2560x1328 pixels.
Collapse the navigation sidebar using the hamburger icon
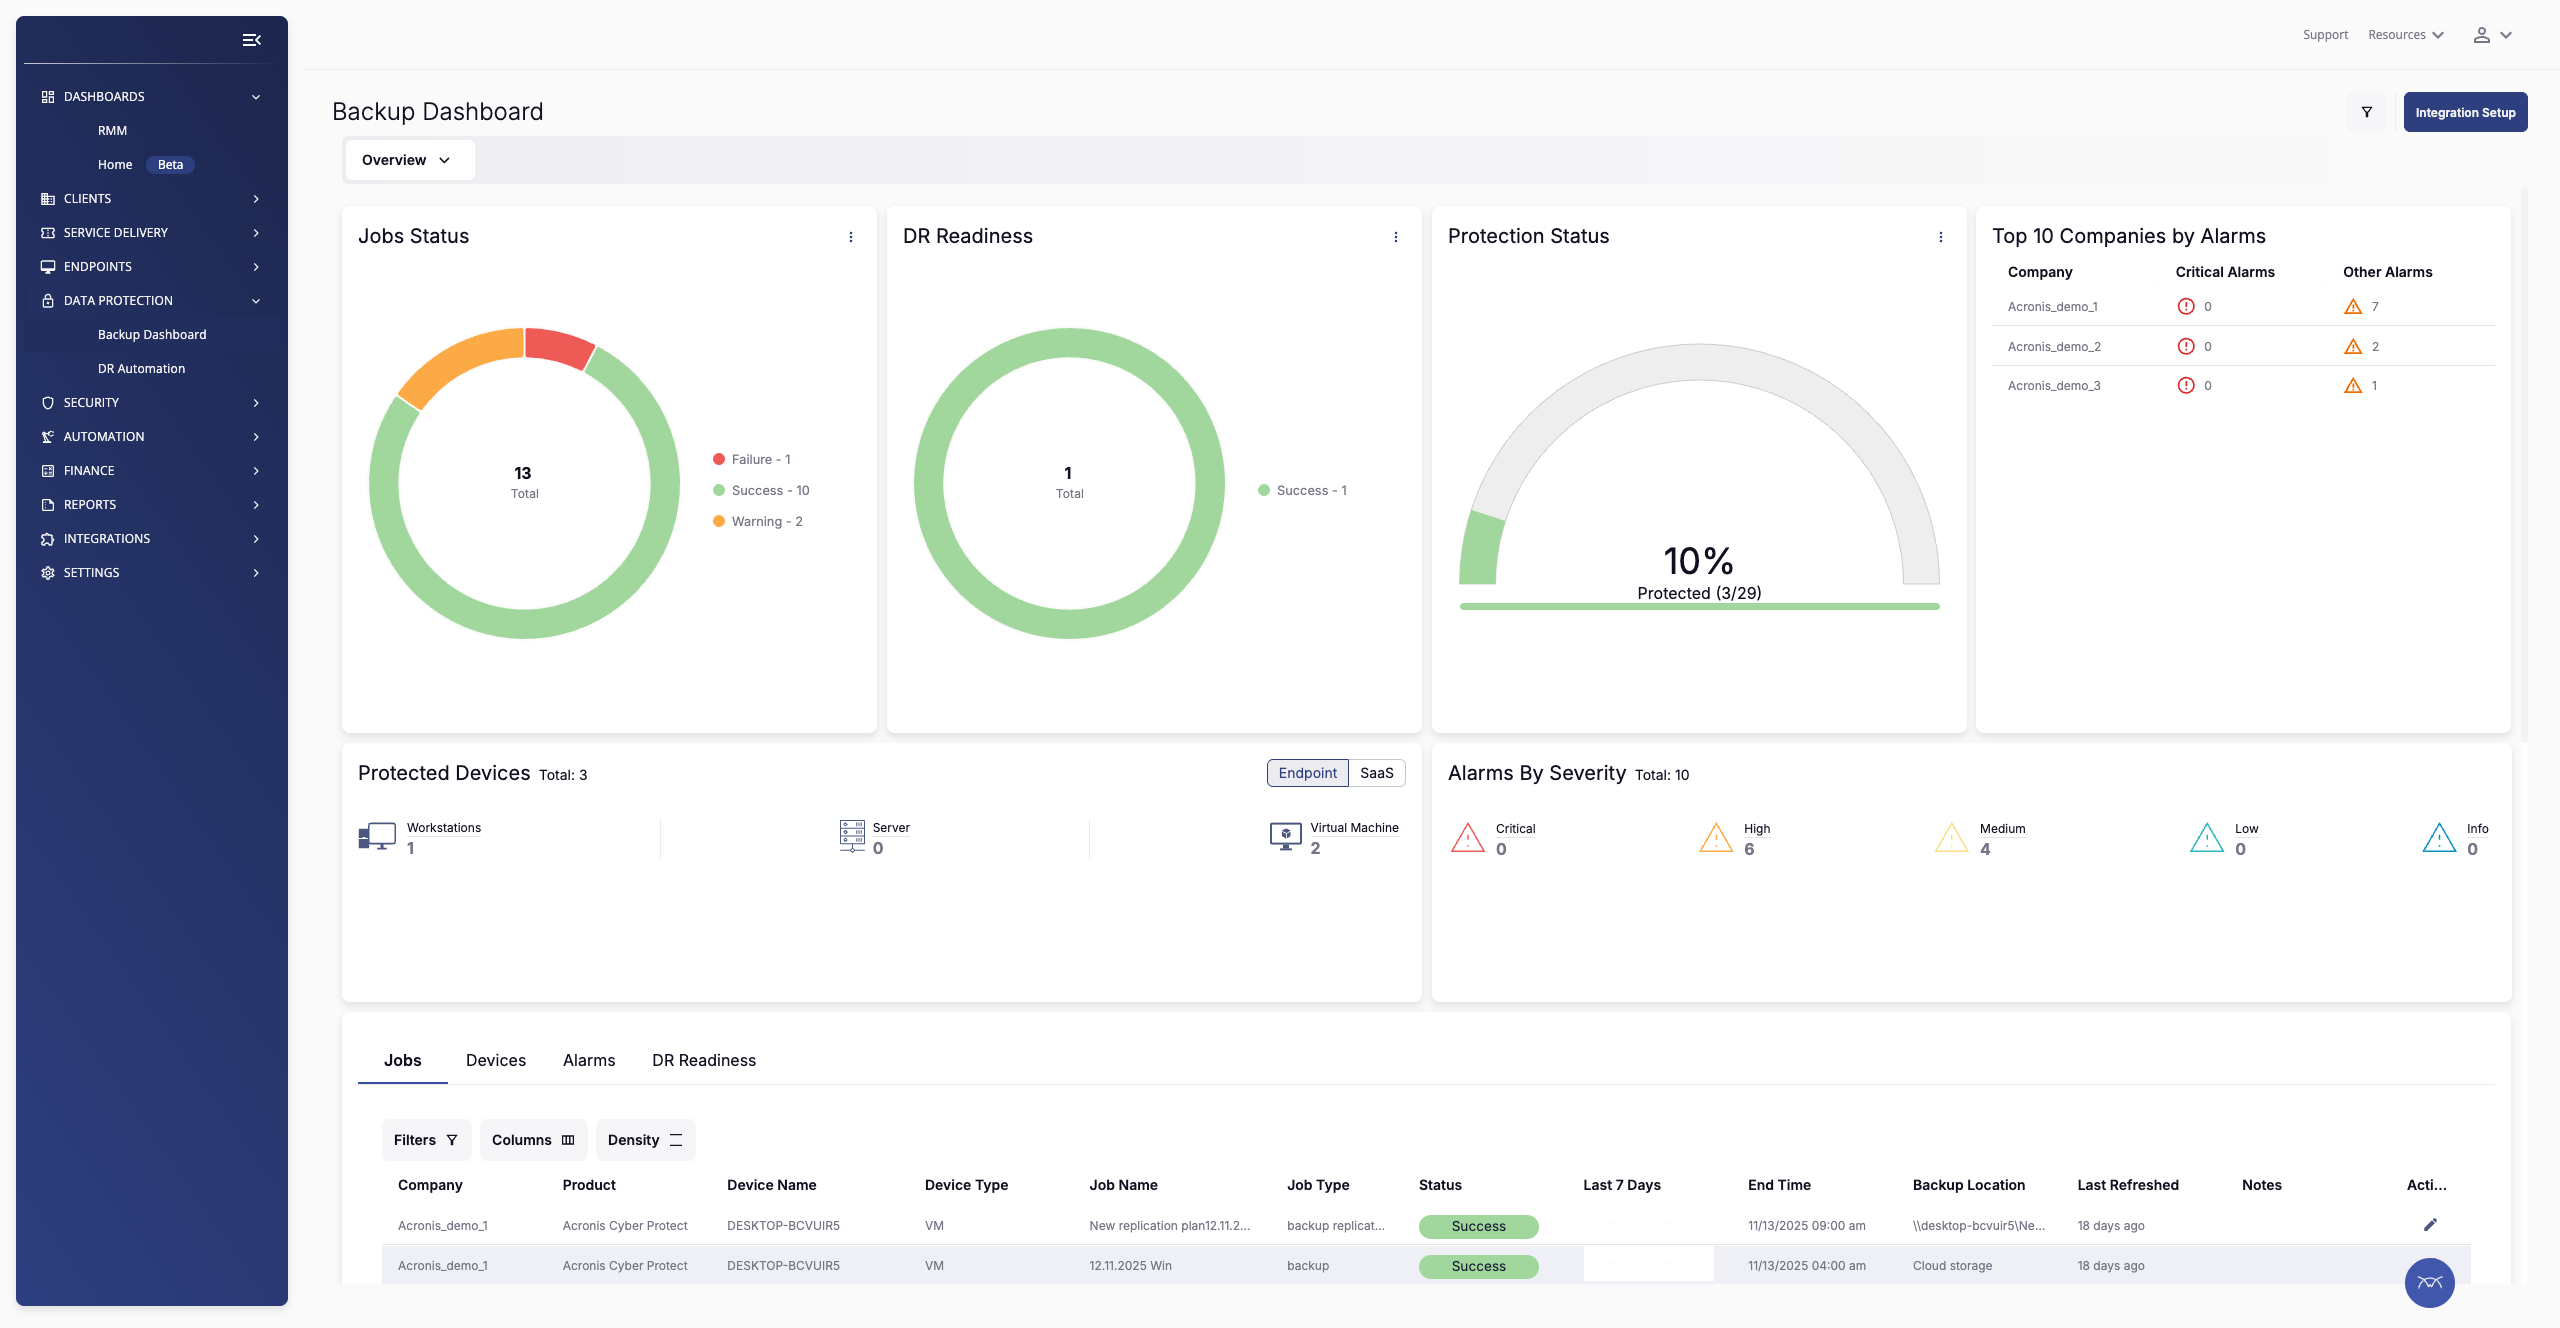[251, 39]
